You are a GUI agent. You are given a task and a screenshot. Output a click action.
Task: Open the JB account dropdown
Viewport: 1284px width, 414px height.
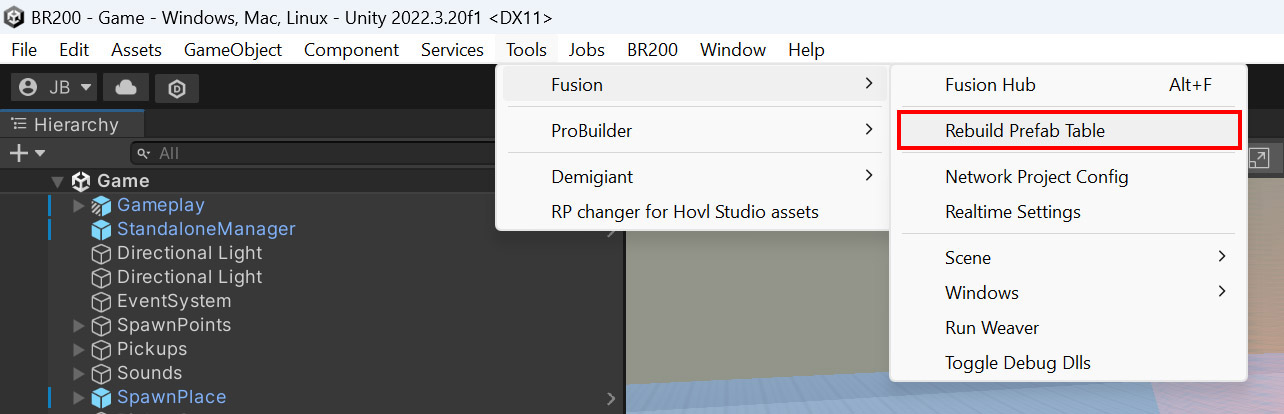pos(55,88)
